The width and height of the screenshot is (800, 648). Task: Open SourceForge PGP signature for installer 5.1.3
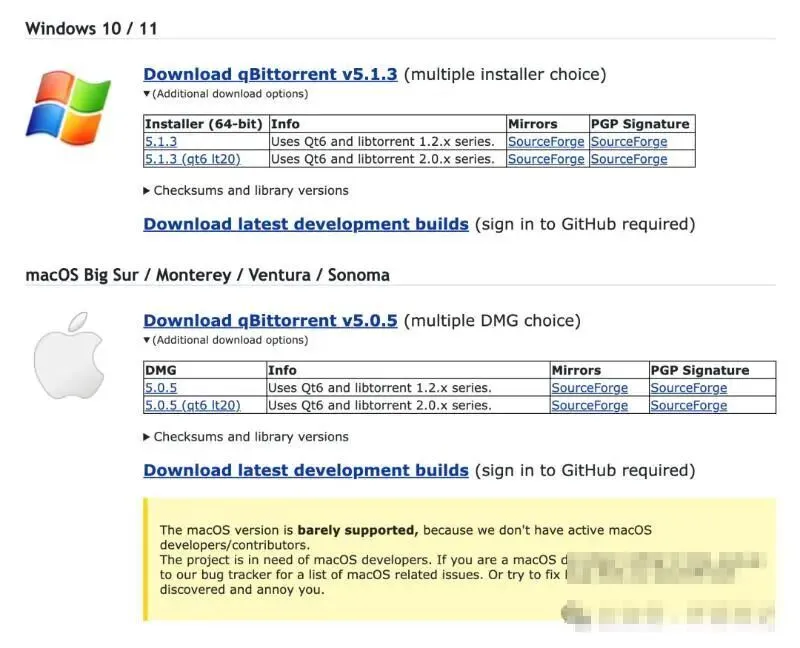click(x=629, y=142)
